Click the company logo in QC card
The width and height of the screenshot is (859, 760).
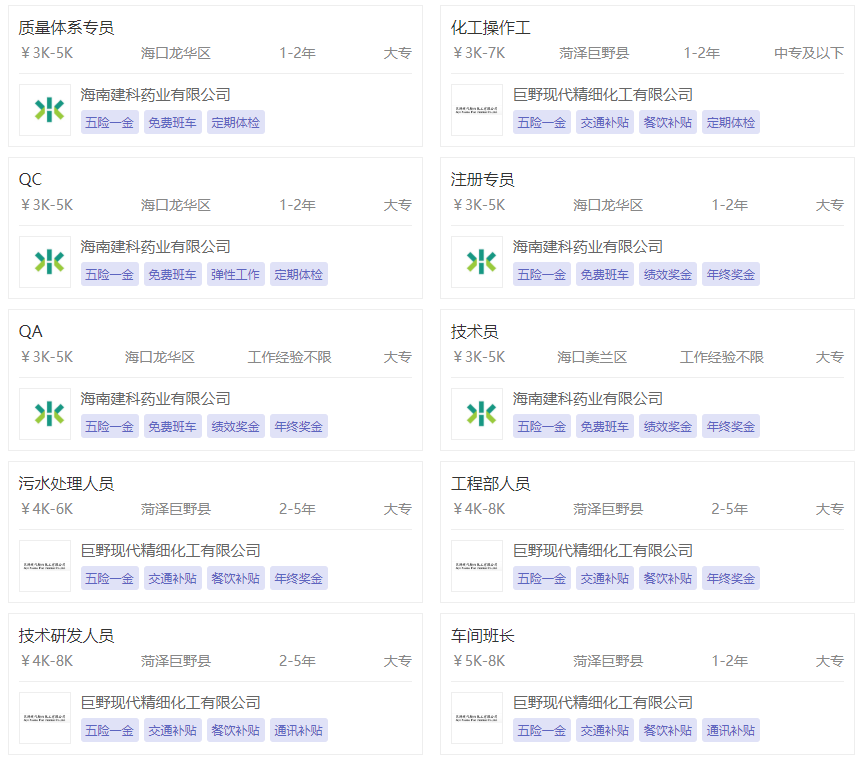click(45, 262)
